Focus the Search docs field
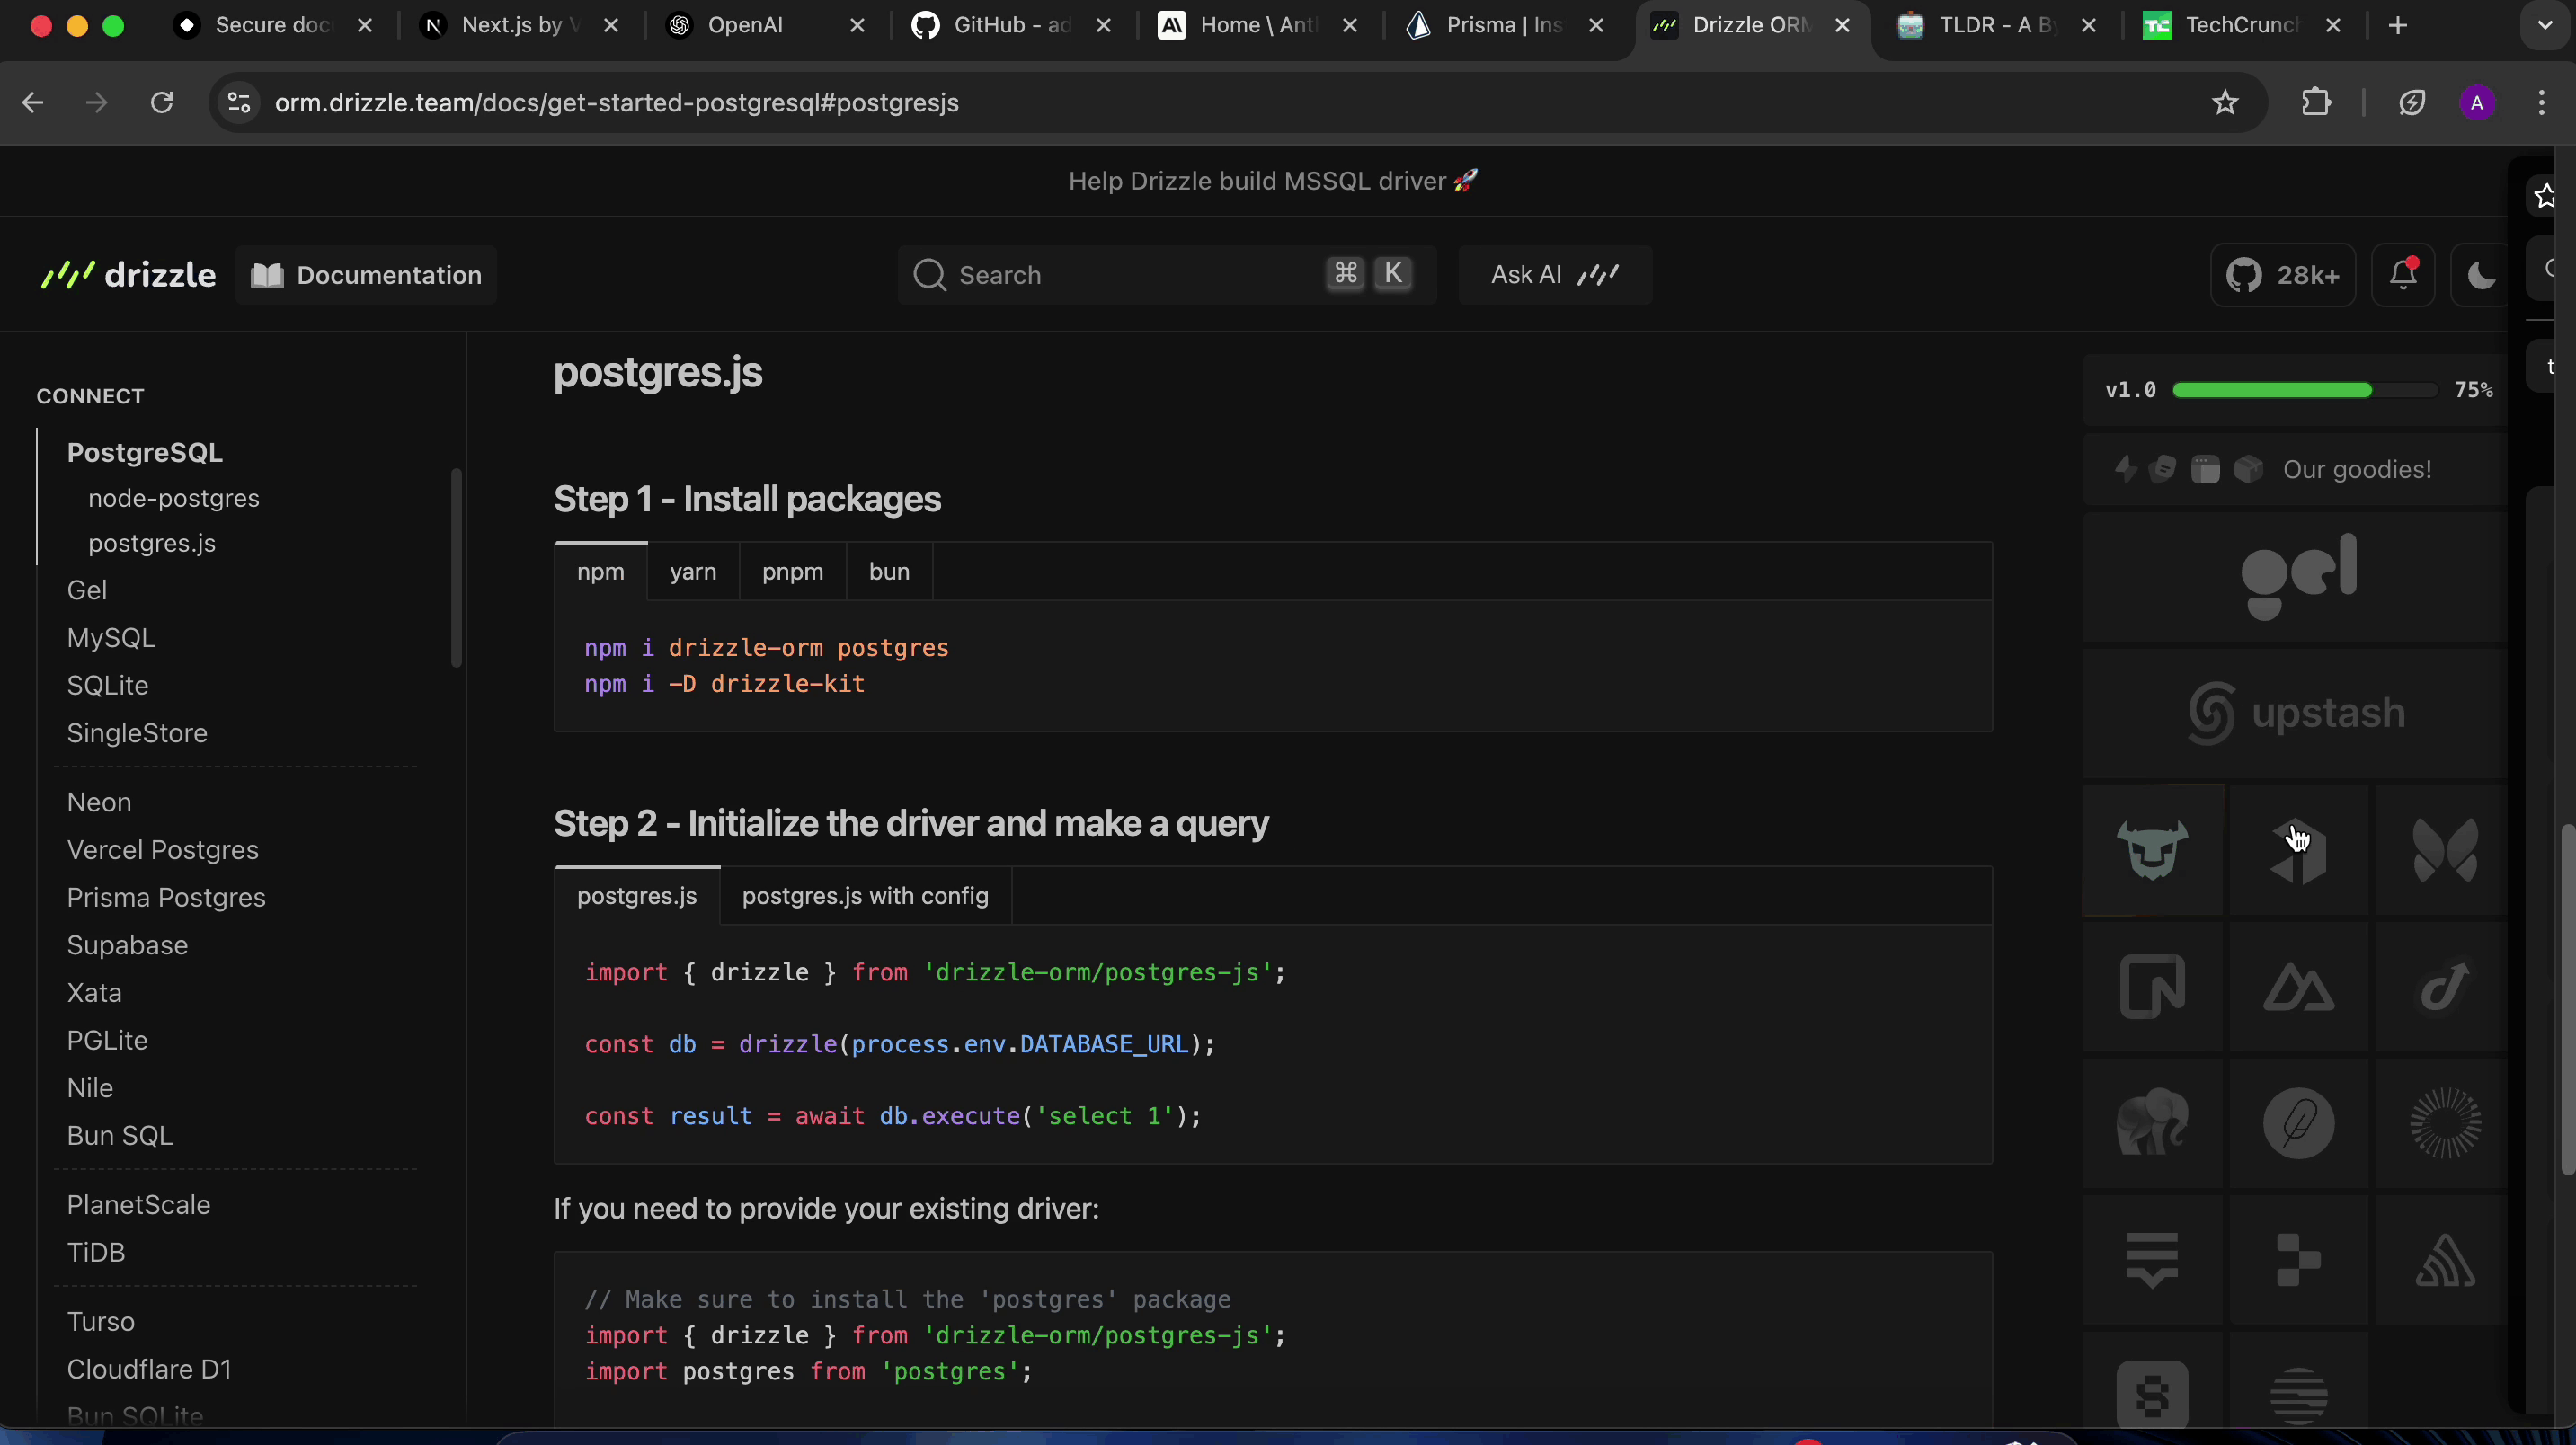Image resolution: width=2576 pixels, height=1445 pixels. [x=1167, y=275]
